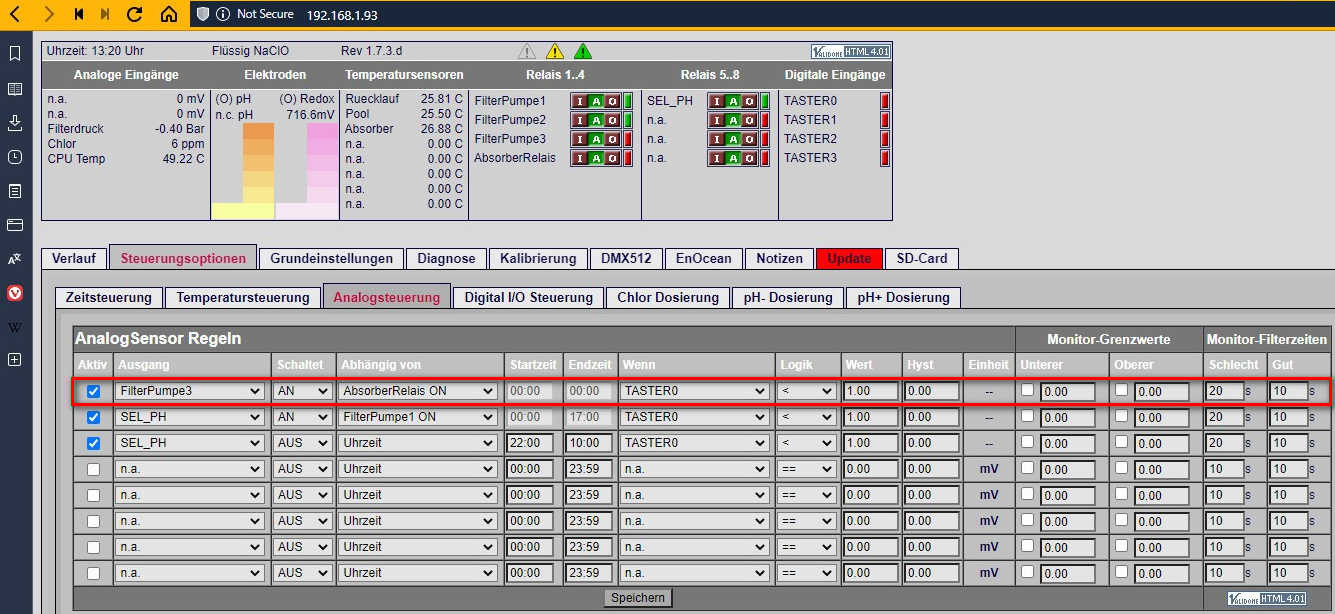Open the Wikipedia web panel
The image size is (1335, 614).
(15, 327)
